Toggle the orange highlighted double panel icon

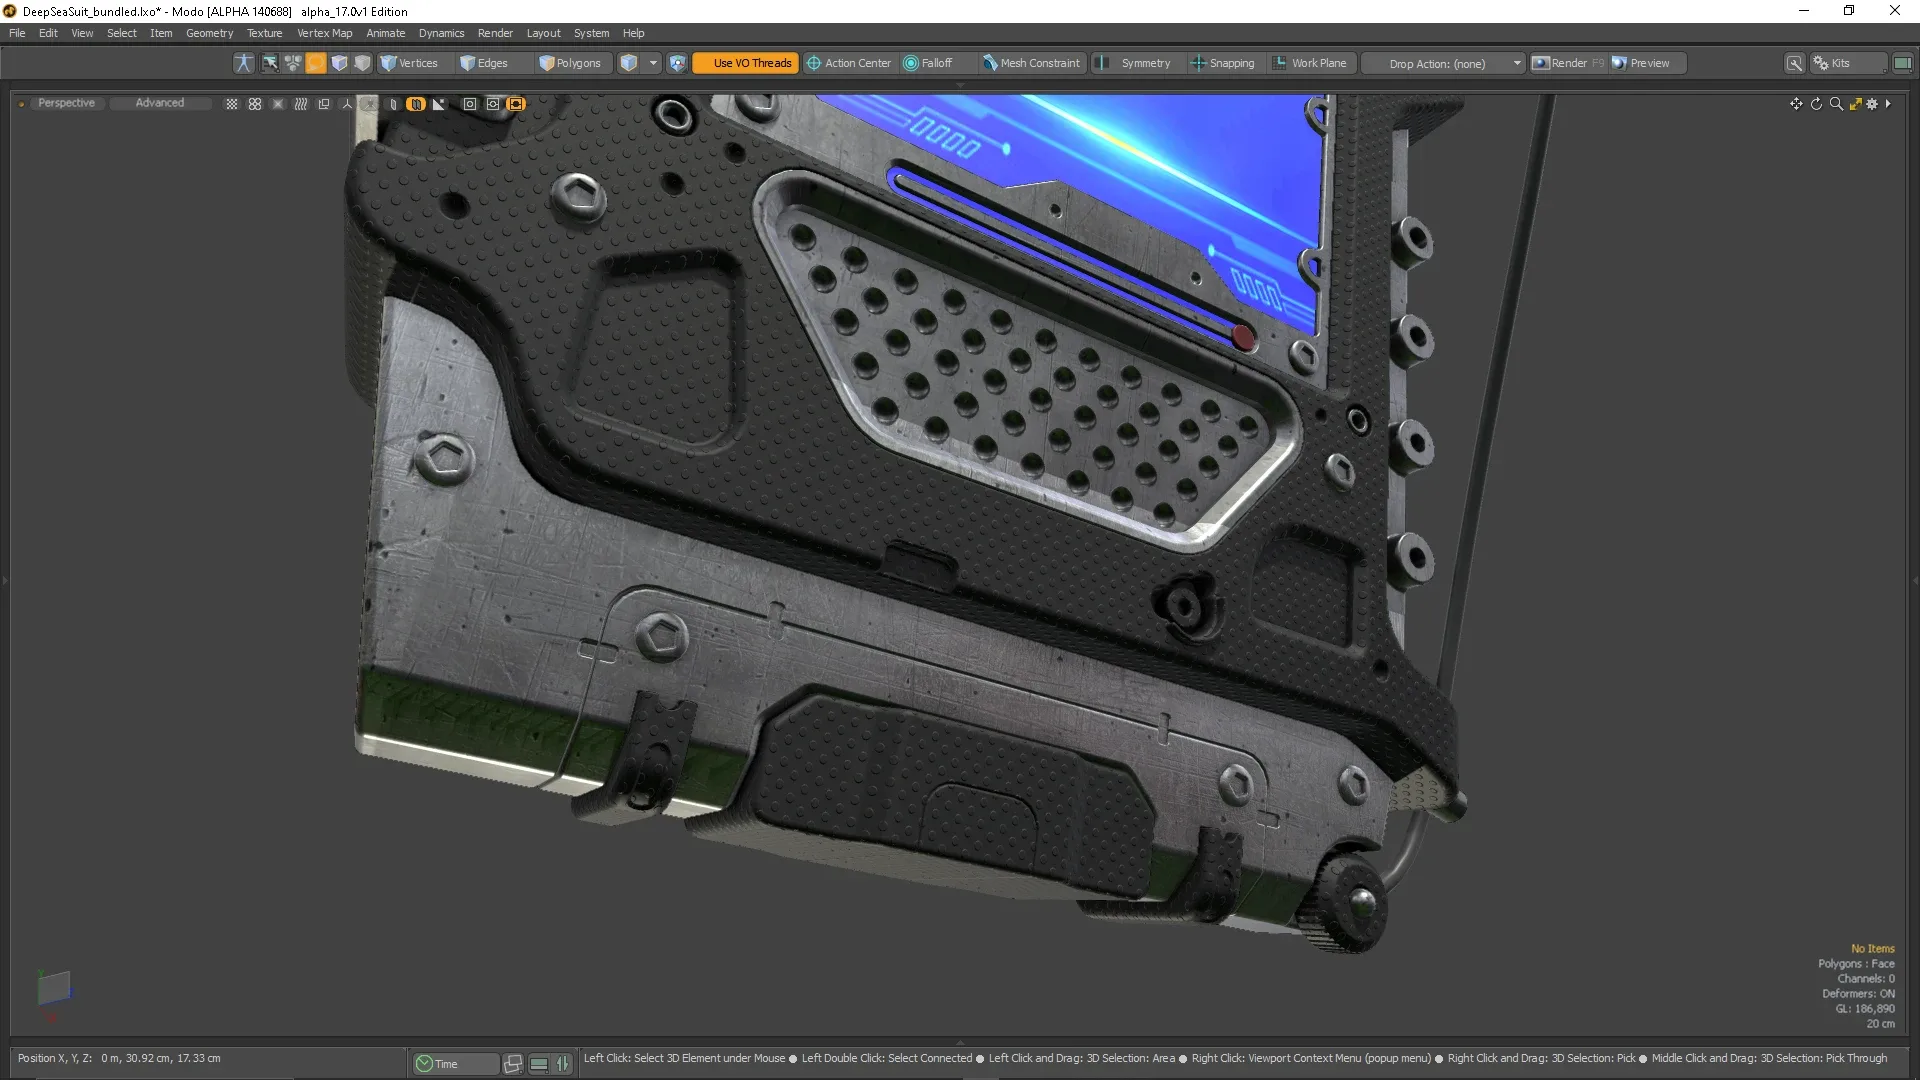pyautogui.click(x=416, y=104)
